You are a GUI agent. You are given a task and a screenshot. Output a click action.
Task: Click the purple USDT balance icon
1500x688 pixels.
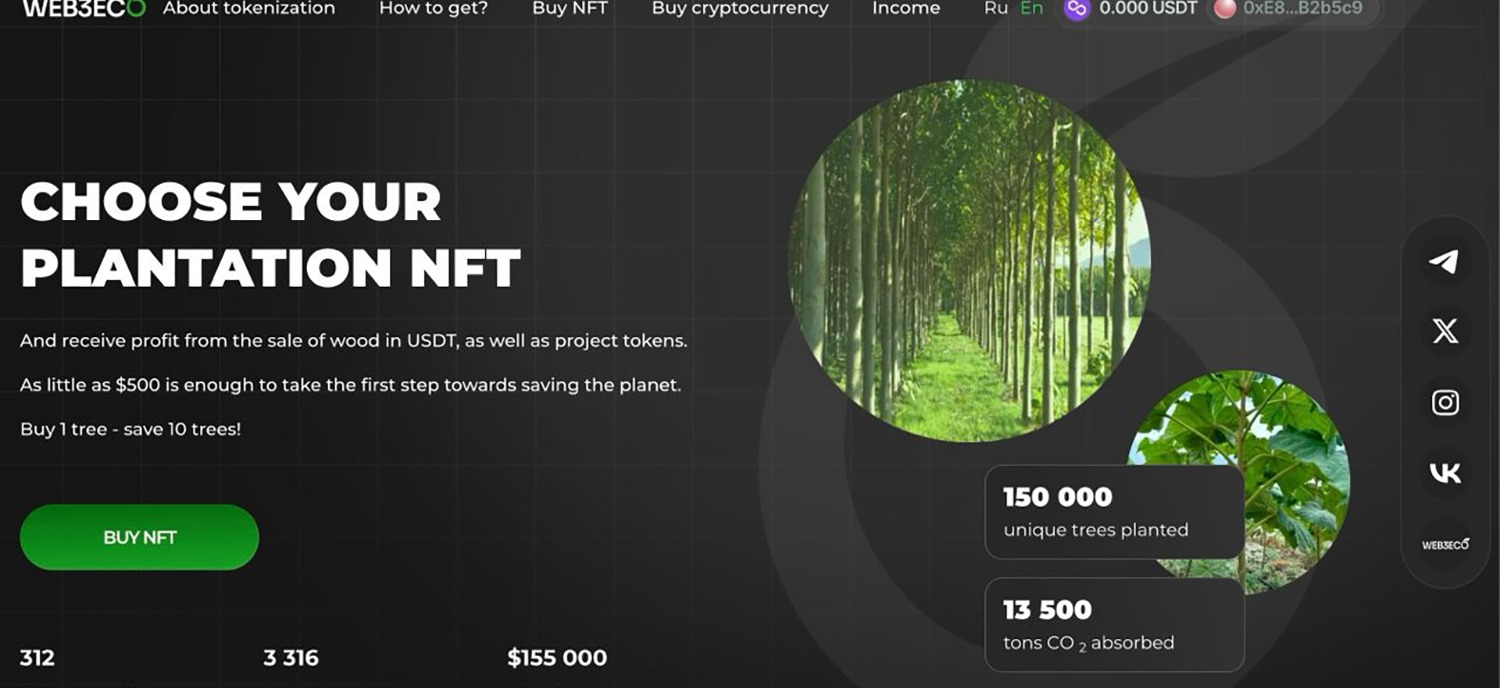[1076, 9]
